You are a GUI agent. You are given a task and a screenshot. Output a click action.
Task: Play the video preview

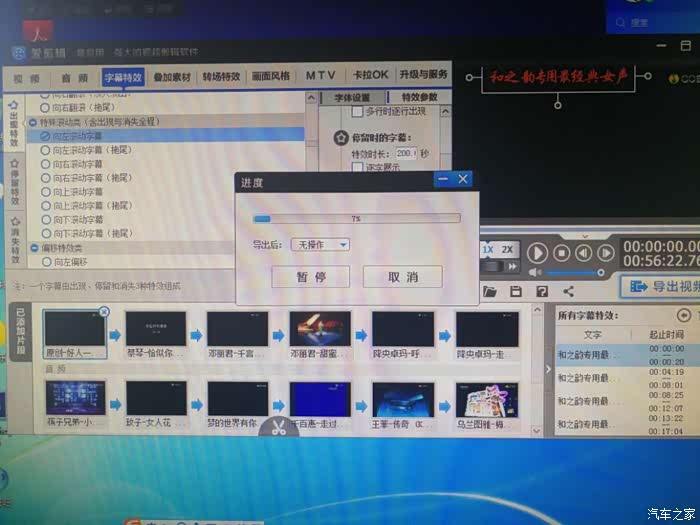click(x=537, y=253)
